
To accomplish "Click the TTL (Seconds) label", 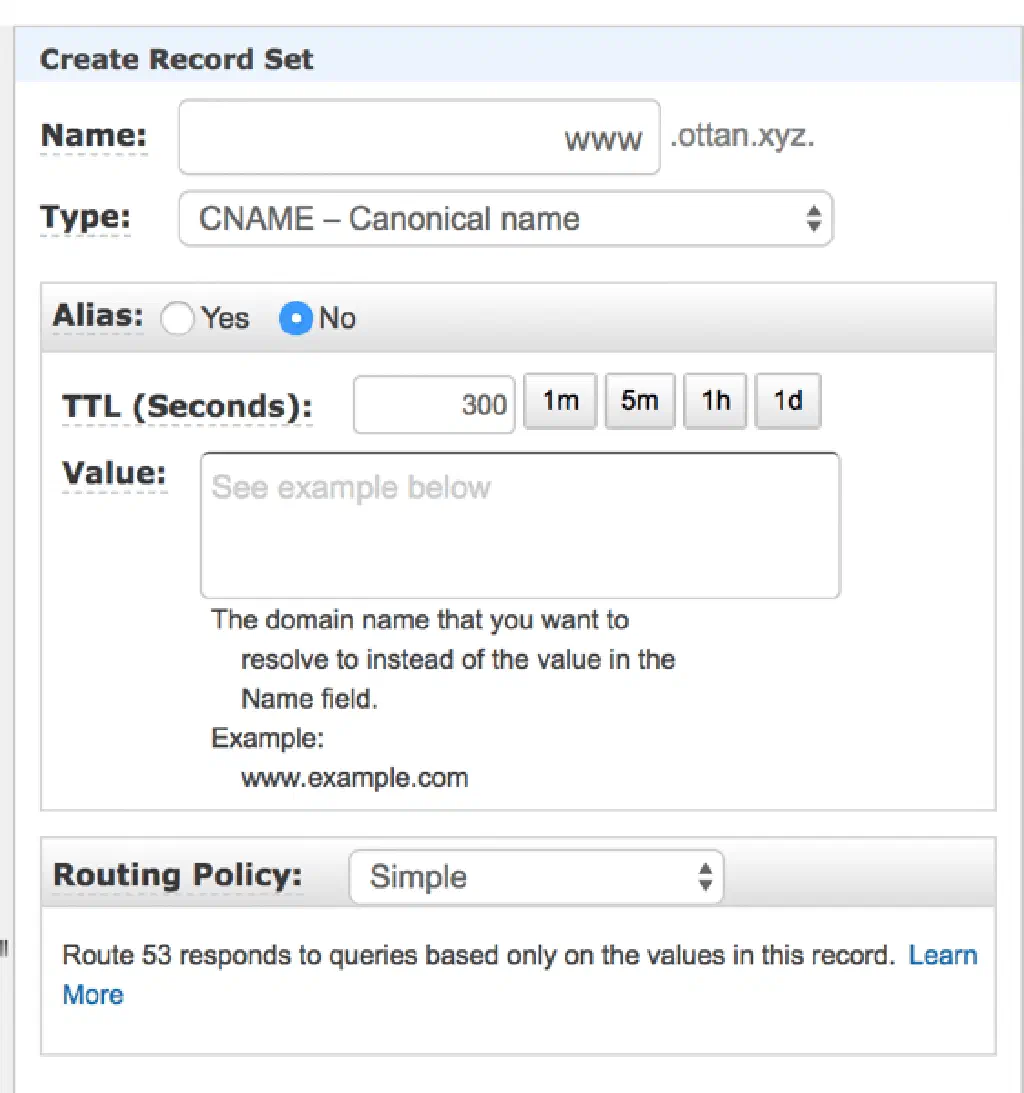I will pos(187,407).
